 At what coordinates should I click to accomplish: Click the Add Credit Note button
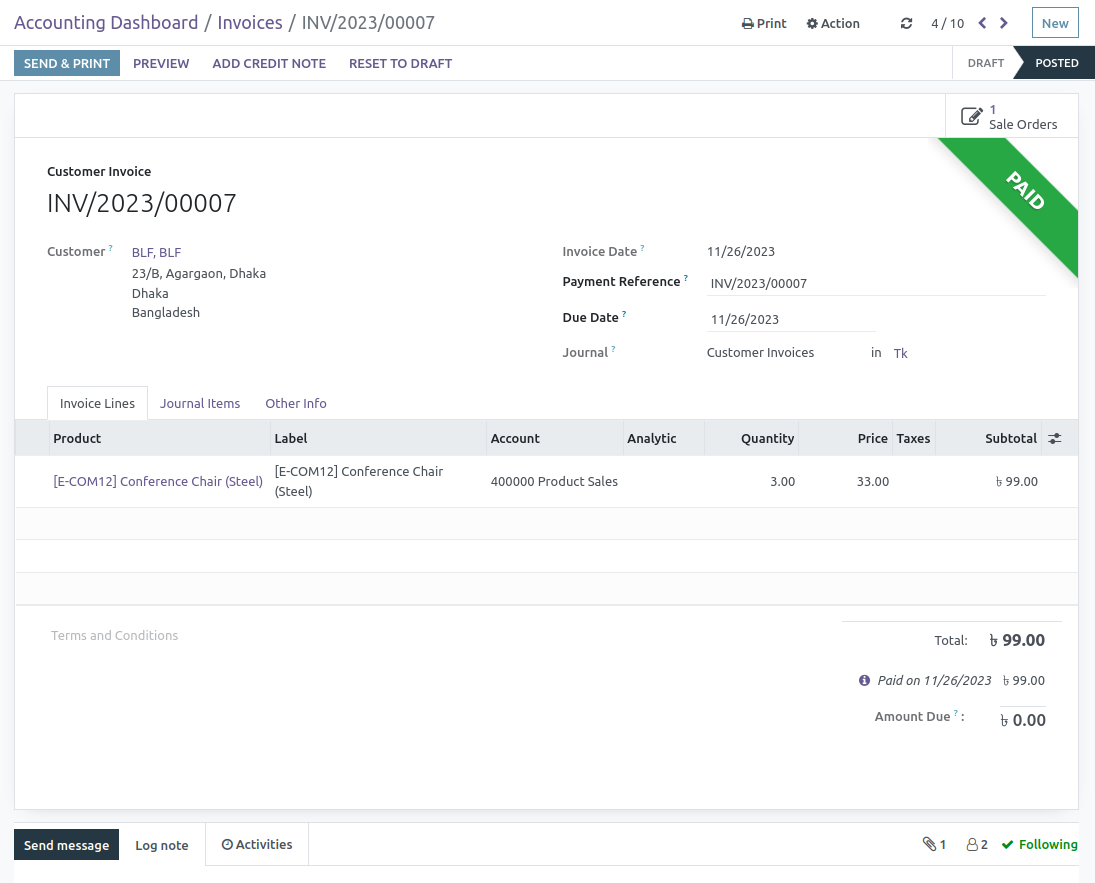pyautogui.click(x=268, y=63)
